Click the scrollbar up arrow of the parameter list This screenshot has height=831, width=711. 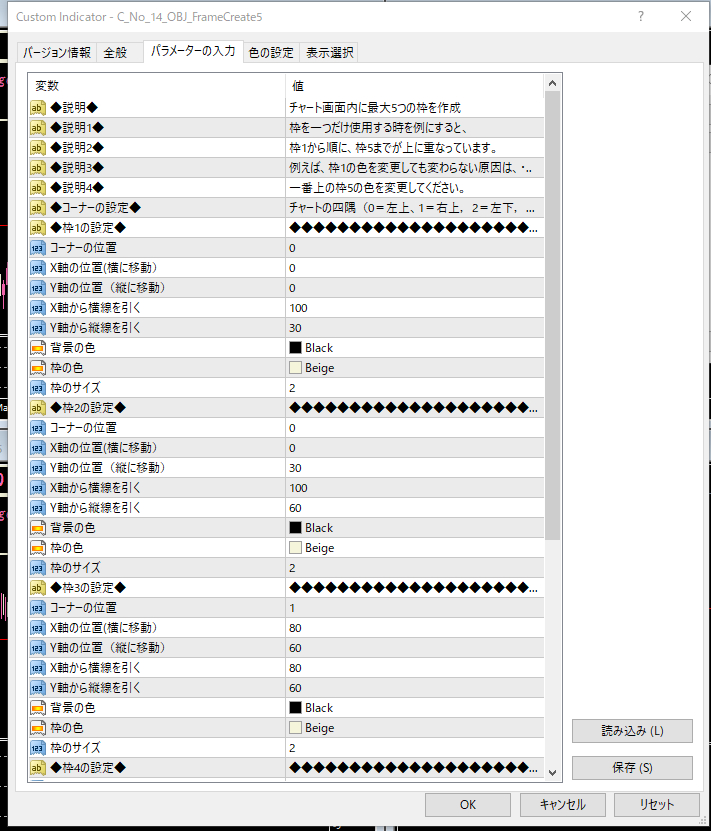click(552, 83)
